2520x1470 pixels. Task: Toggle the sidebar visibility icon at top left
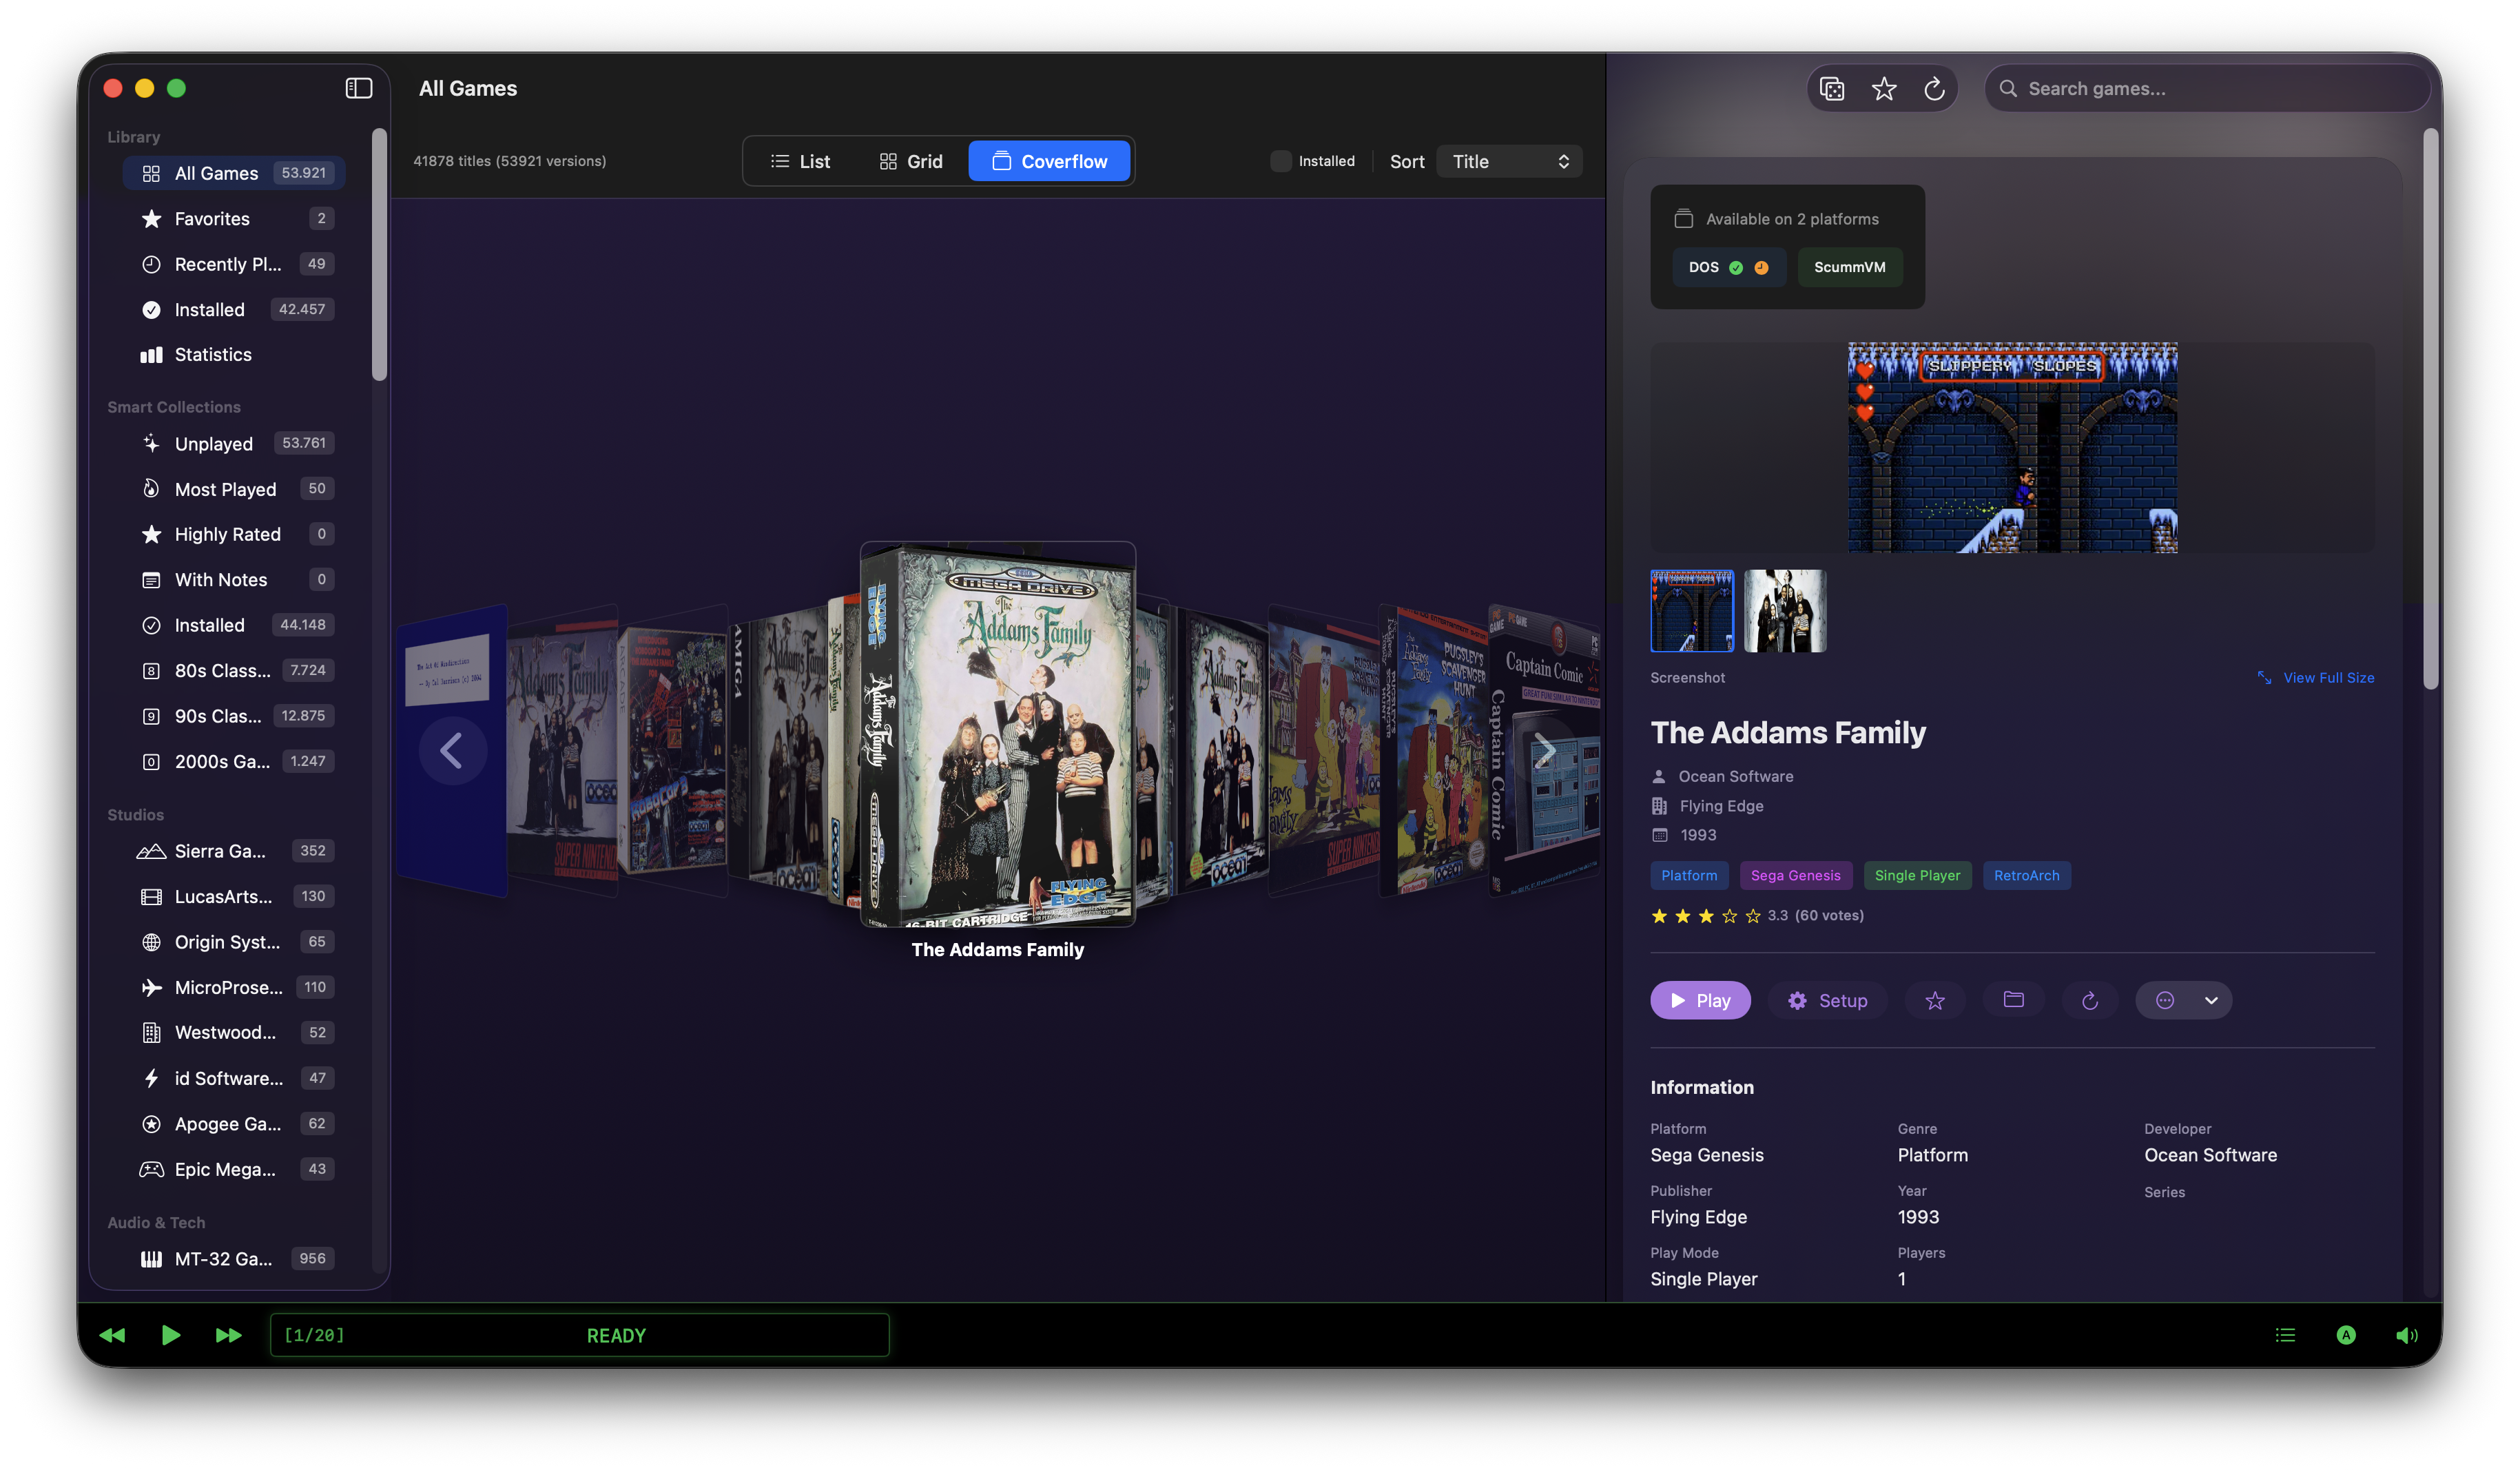pos(358,88)
